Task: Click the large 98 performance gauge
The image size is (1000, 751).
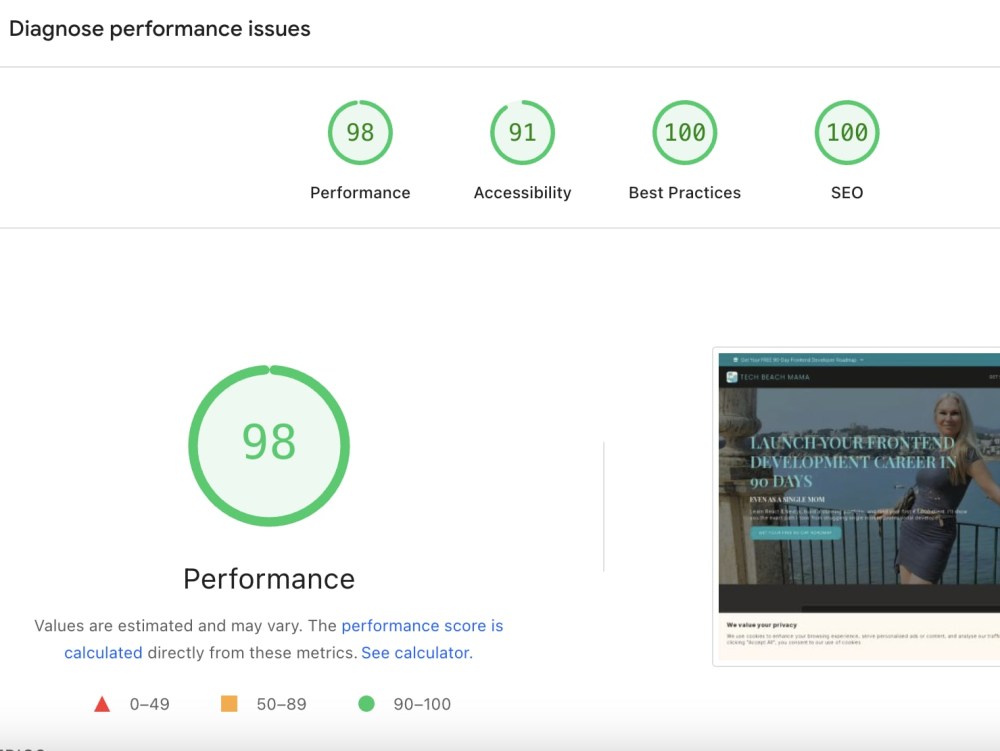Action: click(x=269, y=446)
